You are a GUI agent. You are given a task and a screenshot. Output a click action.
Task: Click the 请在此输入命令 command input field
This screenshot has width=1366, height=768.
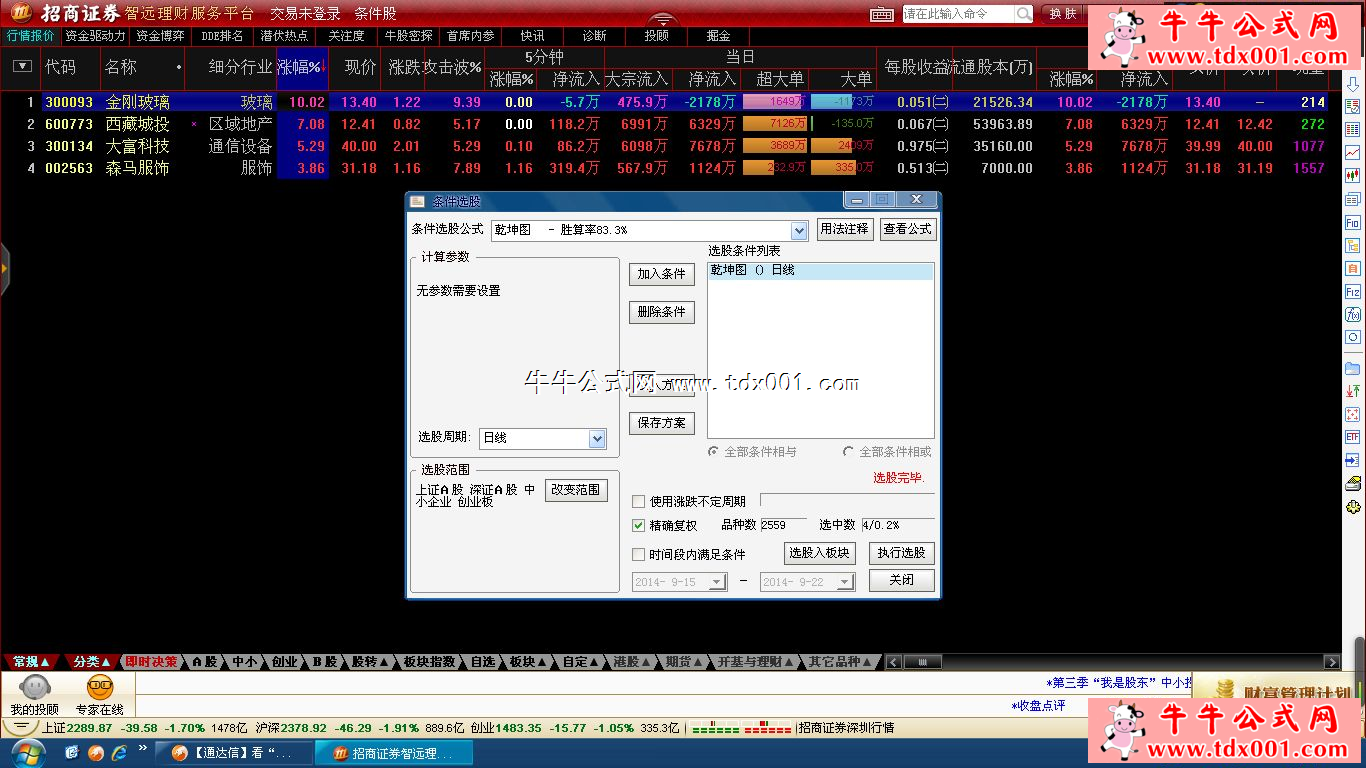click(x=956, y=14)
